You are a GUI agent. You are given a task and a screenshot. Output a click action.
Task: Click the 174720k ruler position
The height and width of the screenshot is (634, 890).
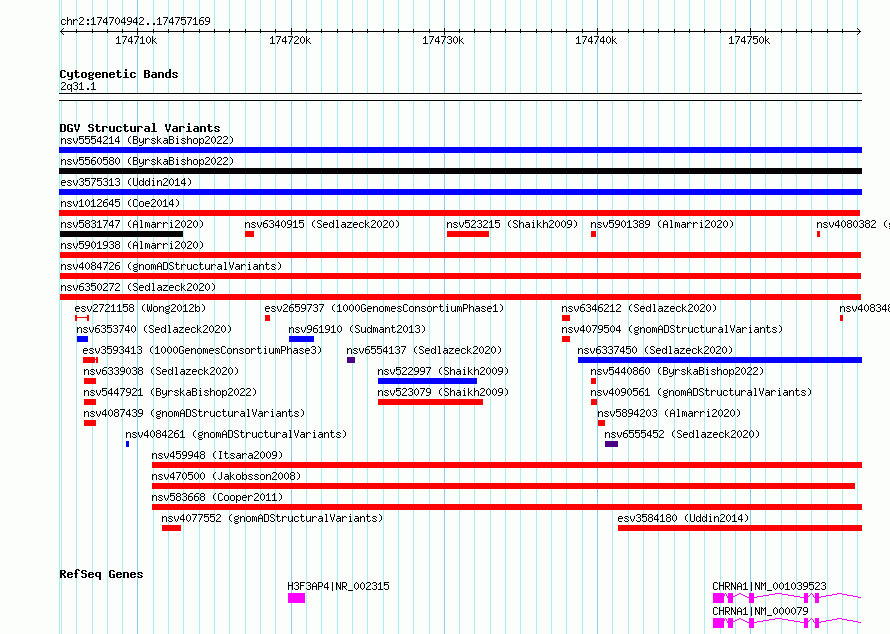(x=290, y=40)
